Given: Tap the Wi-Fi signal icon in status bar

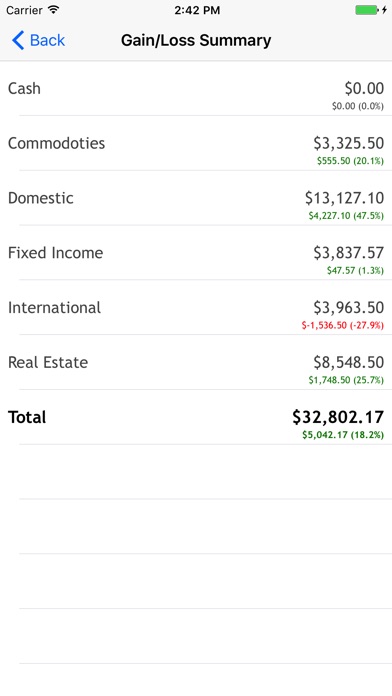Looking at the screenshot, I should (54, 10).
